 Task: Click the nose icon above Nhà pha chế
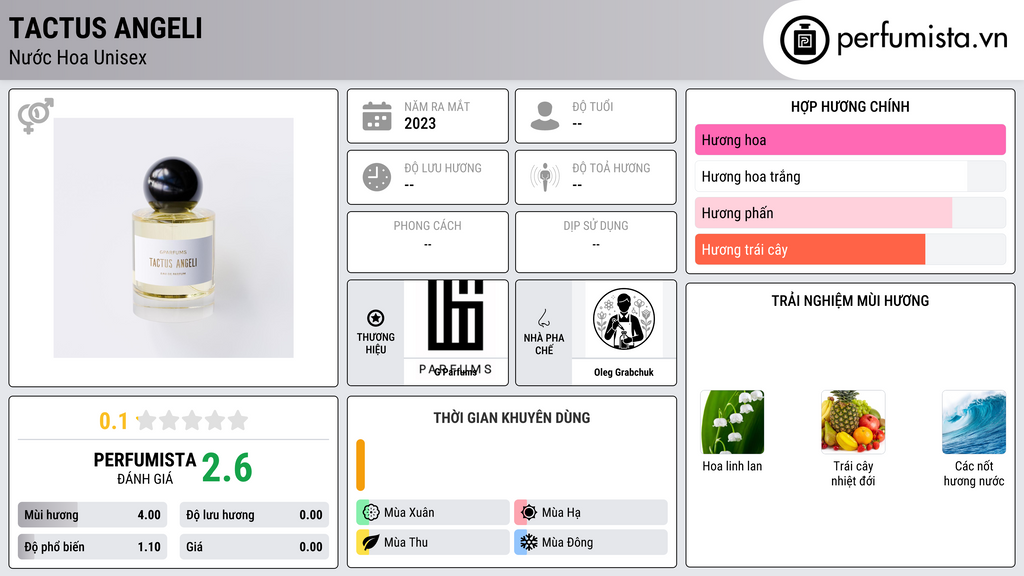543,318
